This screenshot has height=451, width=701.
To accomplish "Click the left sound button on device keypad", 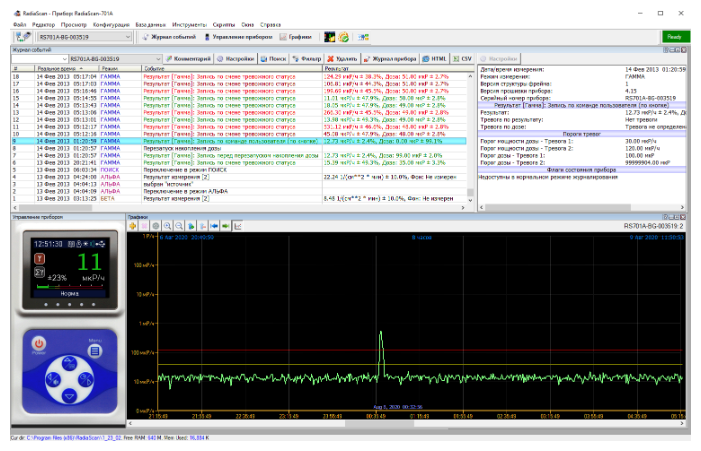I will 53,380.
